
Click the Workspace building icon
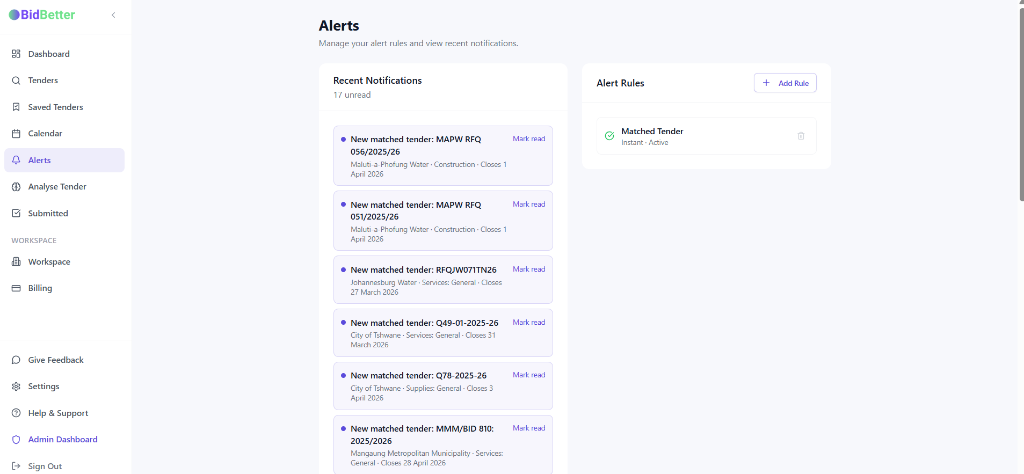coord(16,262)
